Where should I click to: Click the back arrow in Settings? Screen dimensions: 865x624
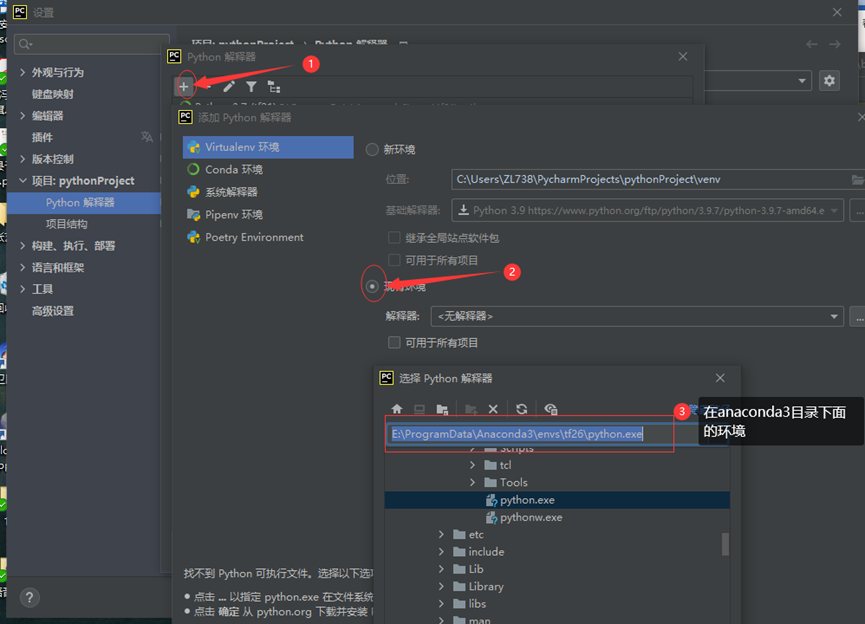click(811, 44)
